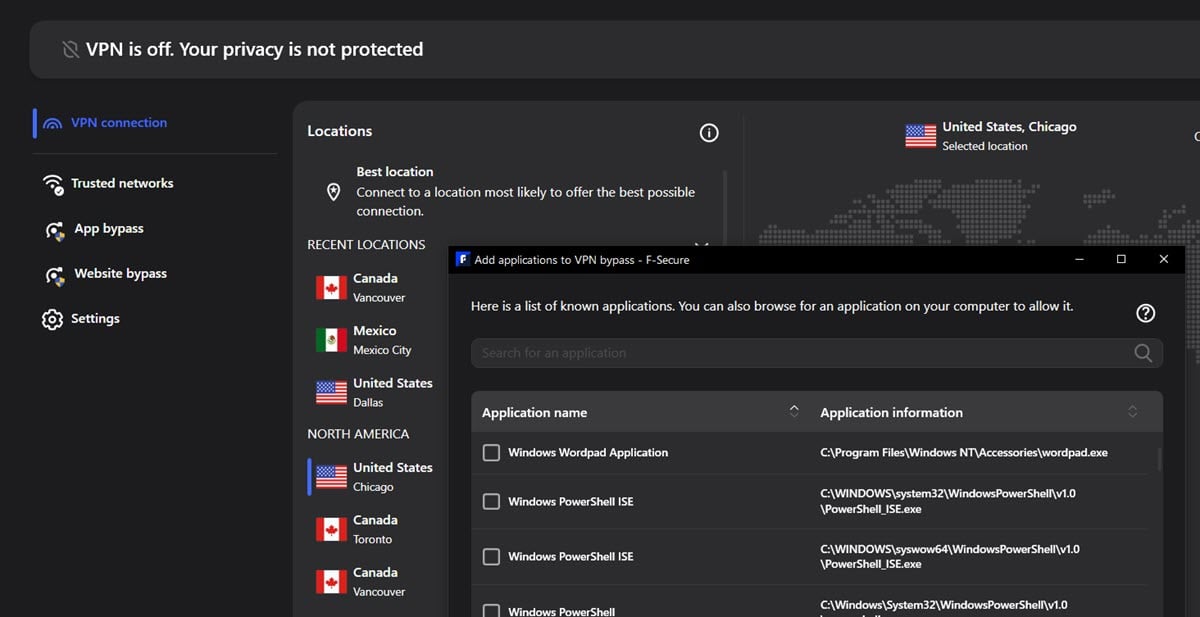Screen dimensions: 1200x617
Task: Click the App bypass shield icon
Action: coord(54,230)
